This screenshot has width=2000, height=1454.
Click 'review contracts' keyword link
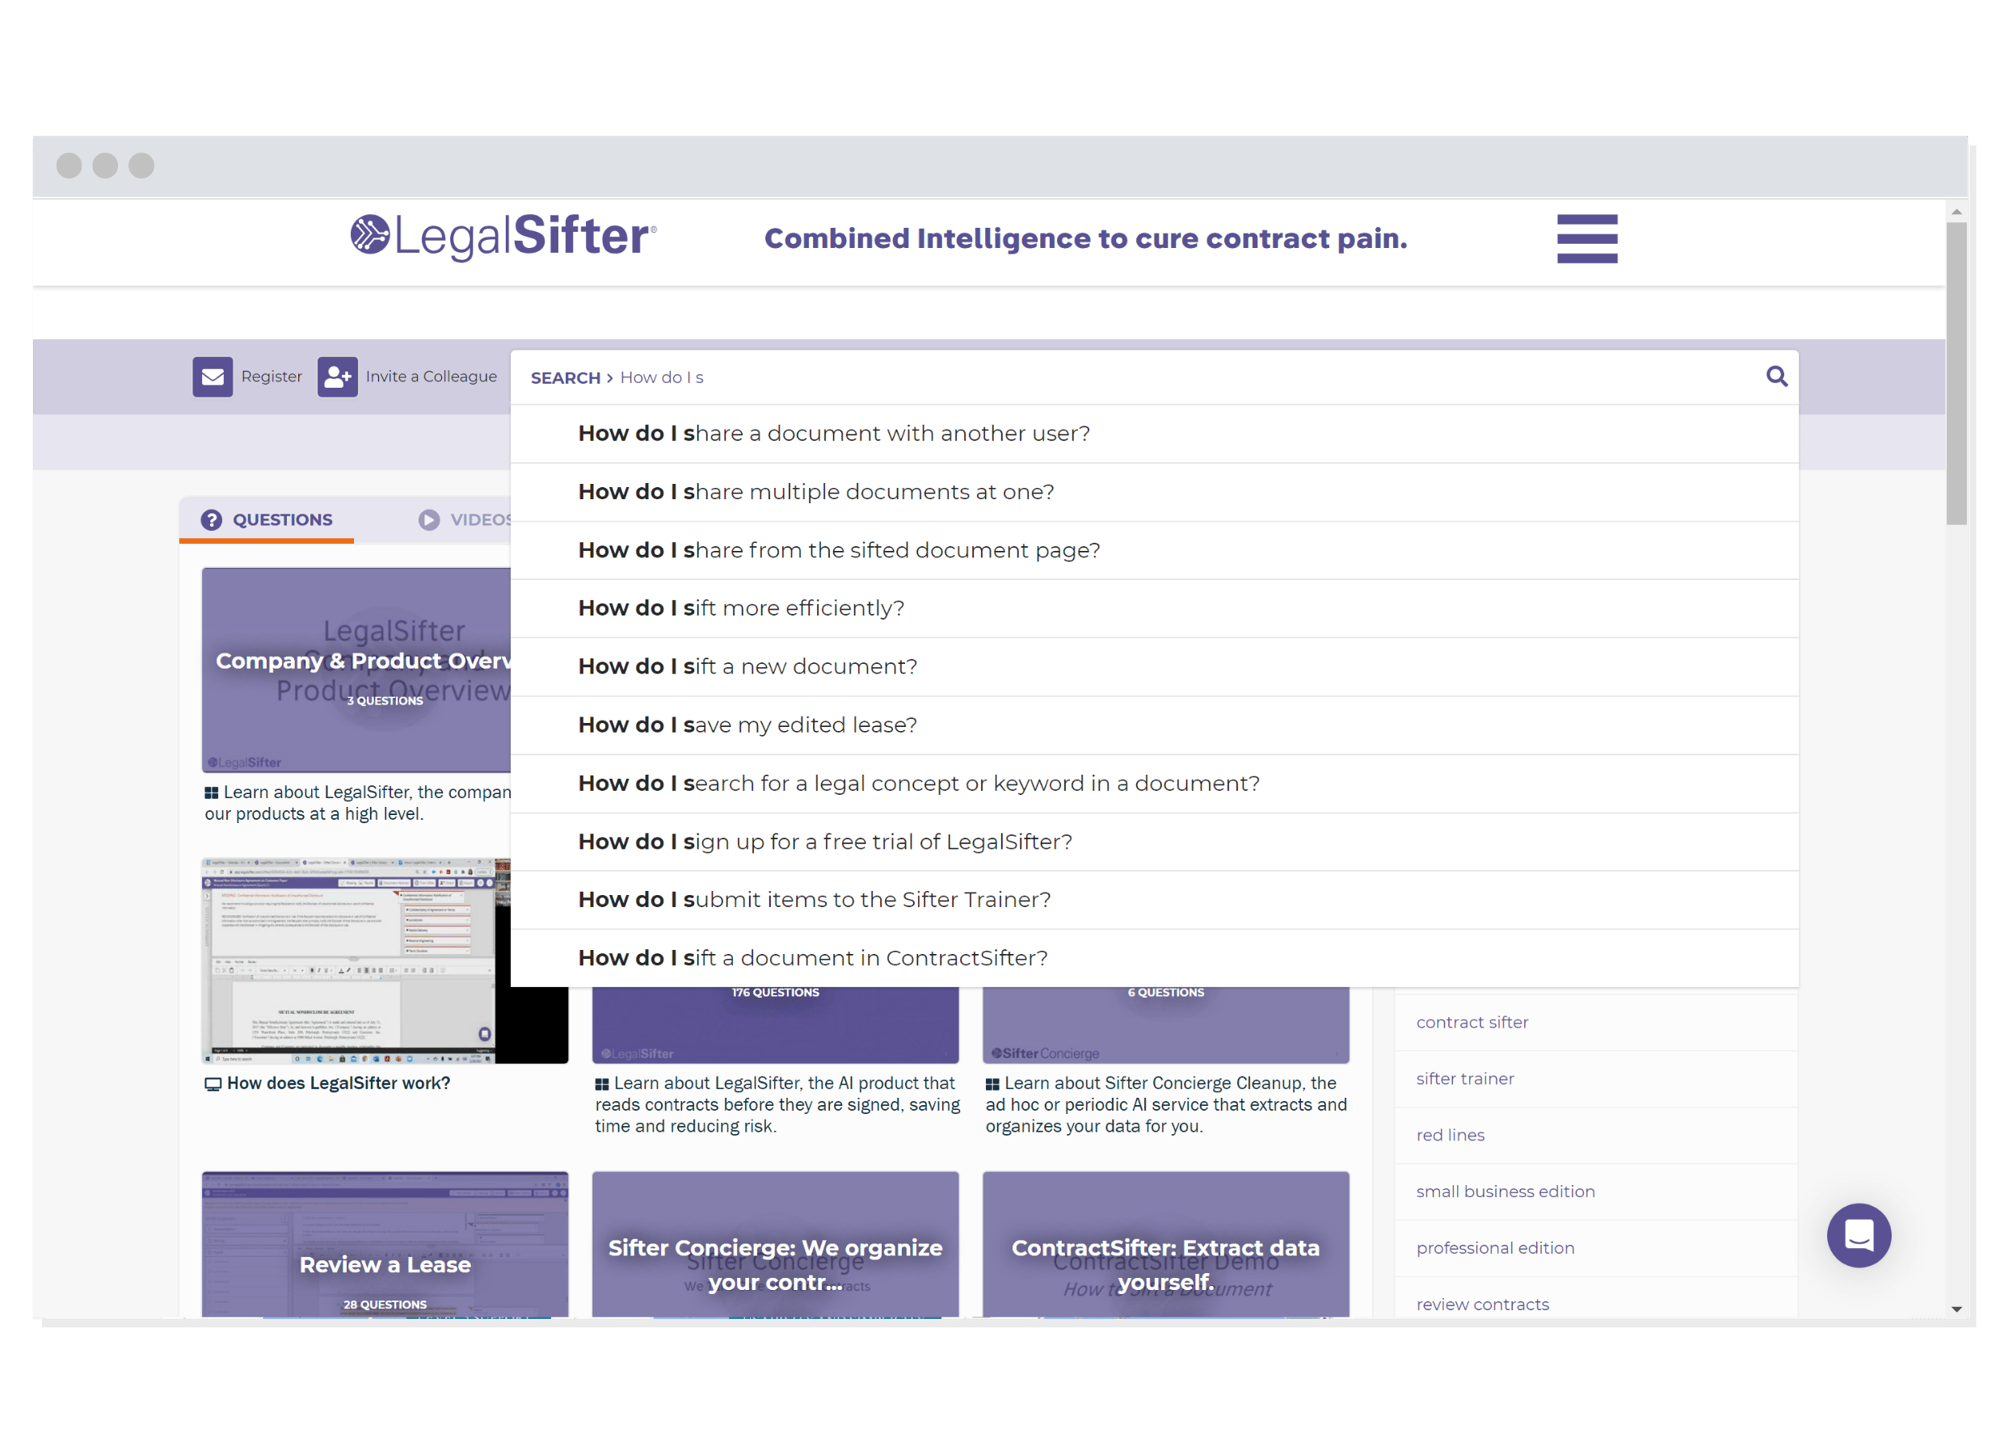pos(1483,1303)
